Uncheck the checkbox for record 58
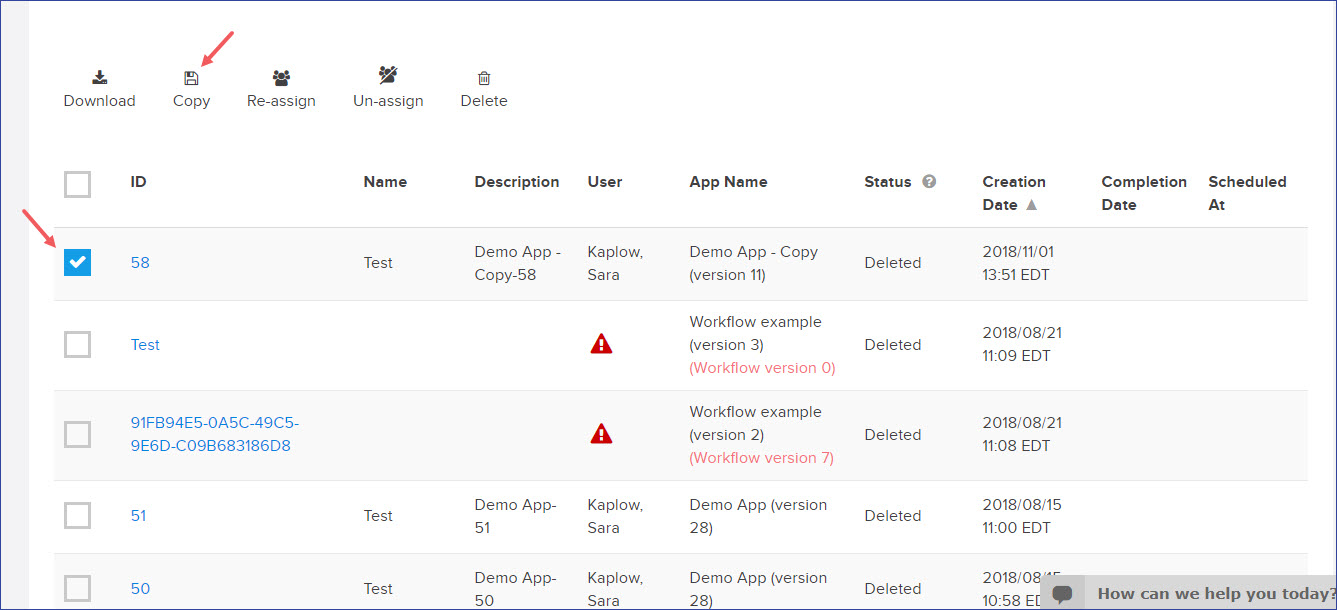Image resolution: width=1337 pixels, height=610 pixels. 77,262
